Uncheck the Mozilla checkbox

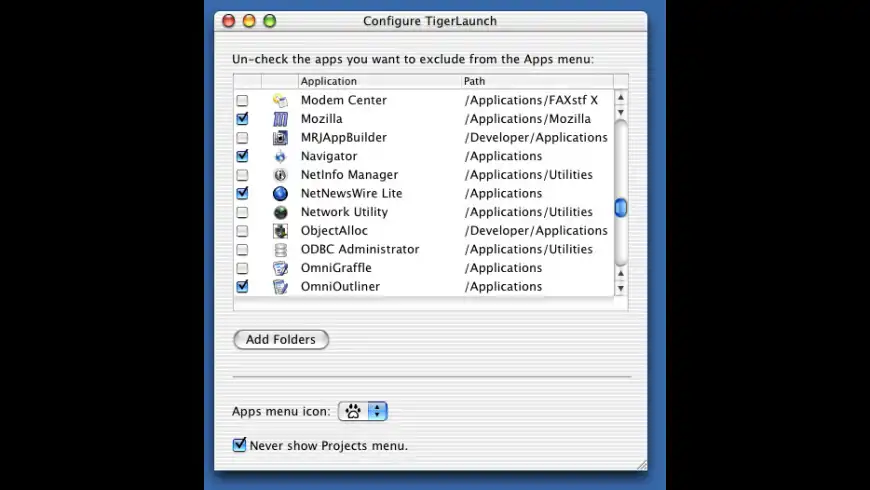tap(242, 119)
